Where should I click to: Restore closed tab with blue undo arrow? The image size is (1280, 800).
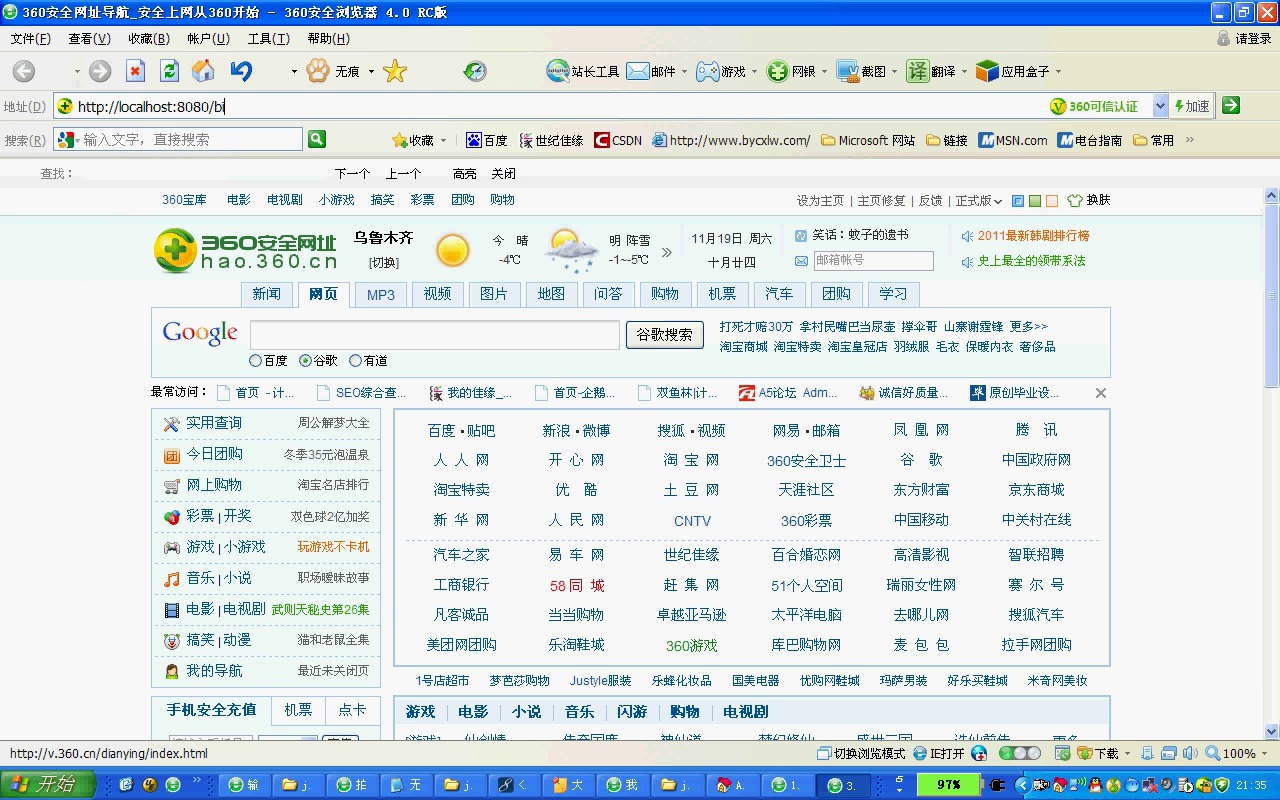(241, 71)
